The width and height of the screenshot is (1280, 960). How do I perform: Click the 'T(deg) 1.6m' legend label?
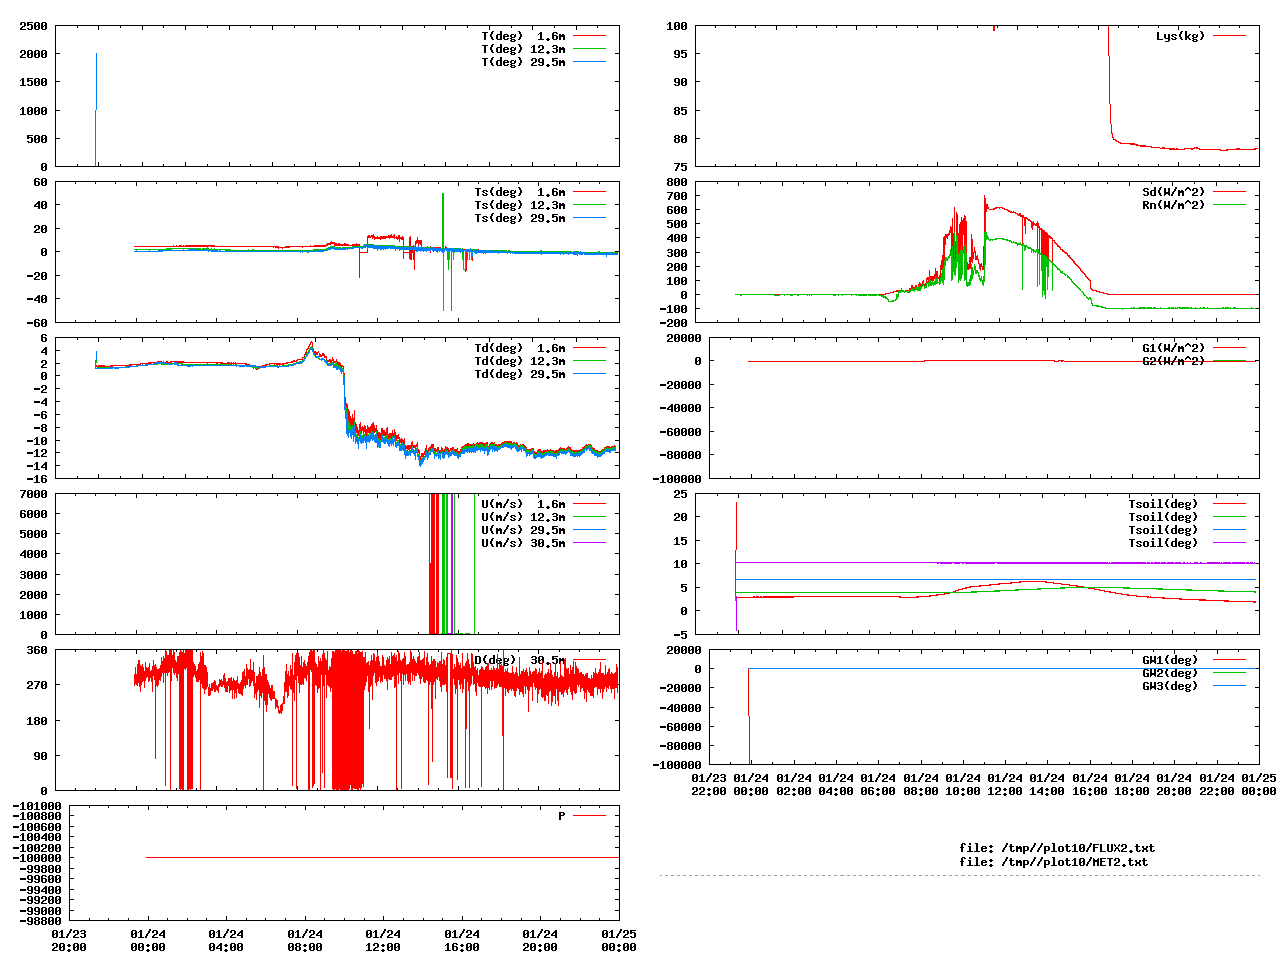(523, 36)
